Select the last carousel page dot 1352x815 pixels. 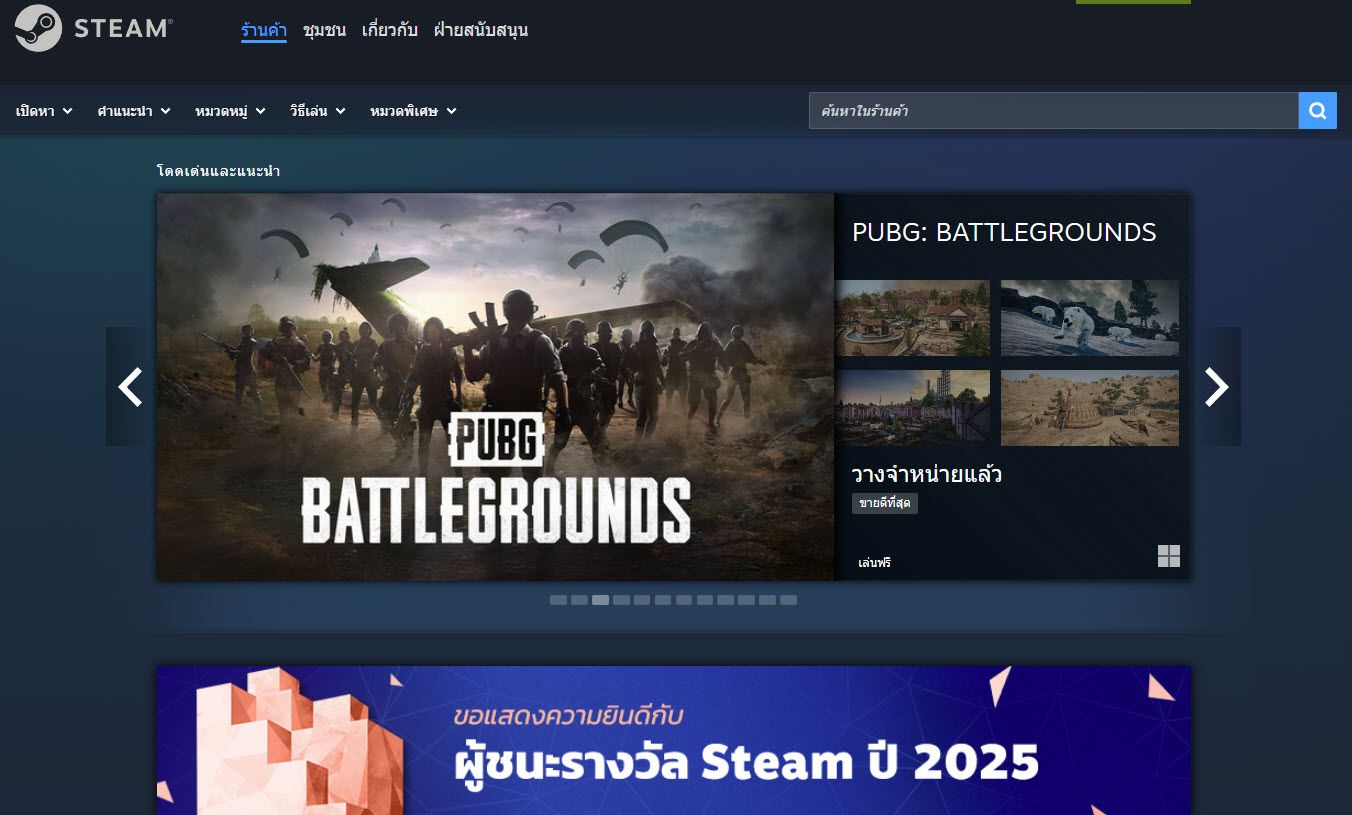(x=788, y=600)
